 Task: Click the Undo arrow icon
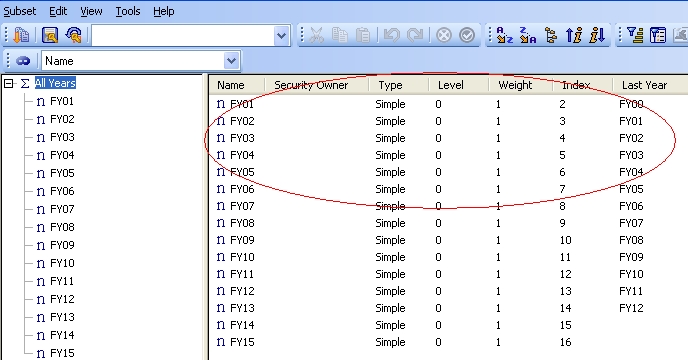point(391,35)
